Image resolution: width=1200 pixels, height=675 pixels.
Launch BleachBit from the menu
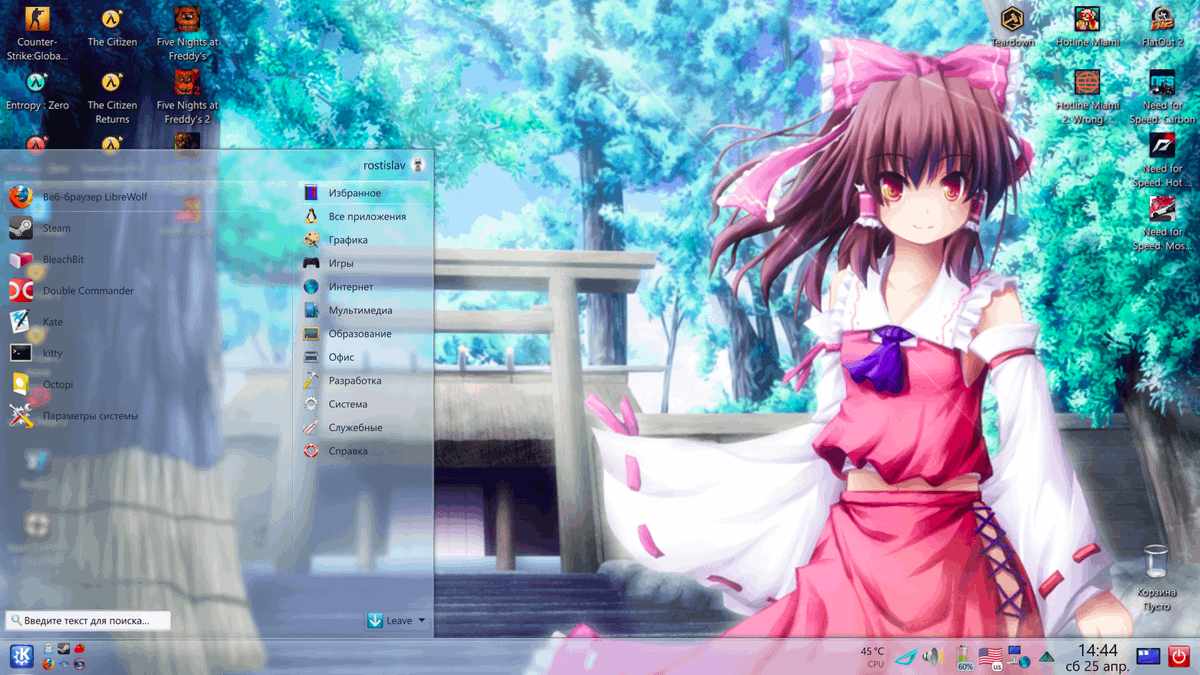[x=67, y=259]
